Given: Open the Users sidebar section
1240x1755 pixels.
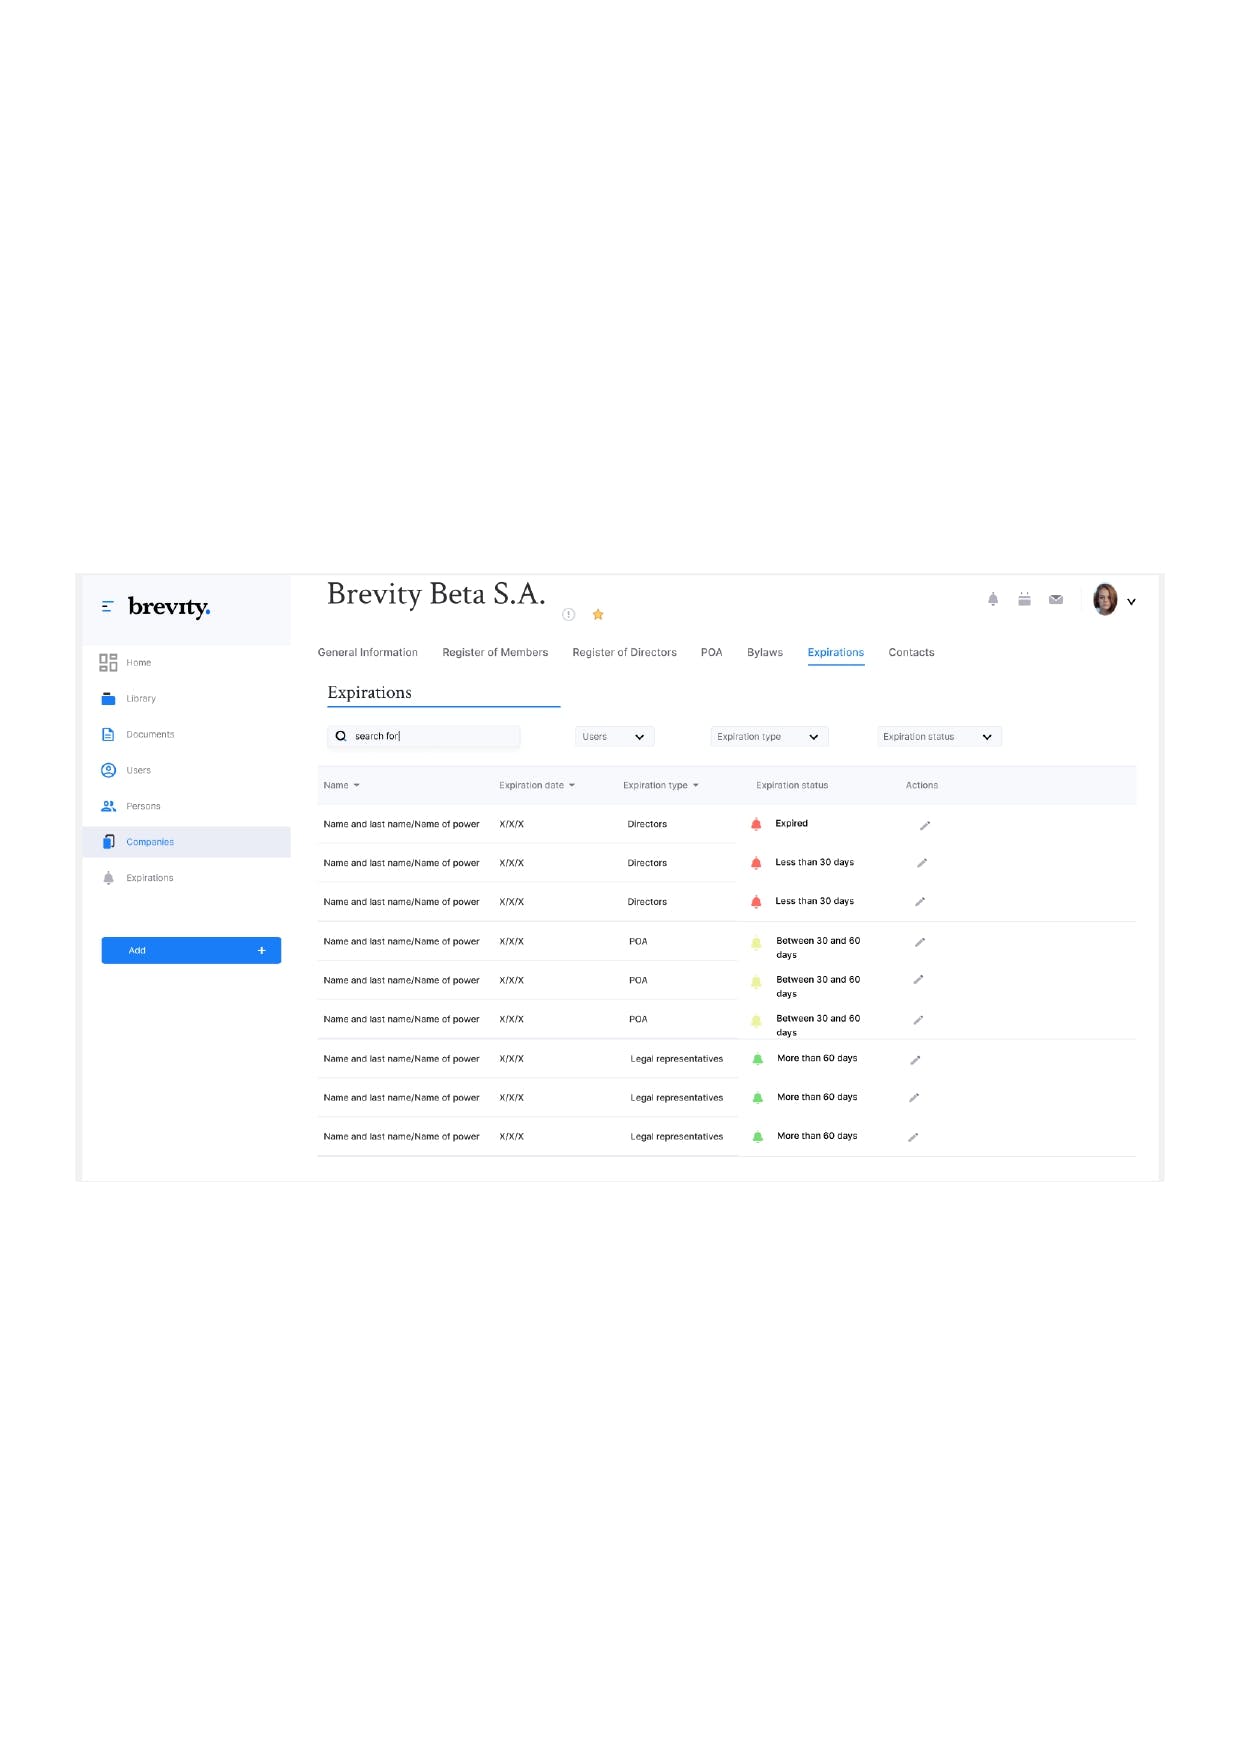Looking at the screenshot, I should click(x=138, y=770).
